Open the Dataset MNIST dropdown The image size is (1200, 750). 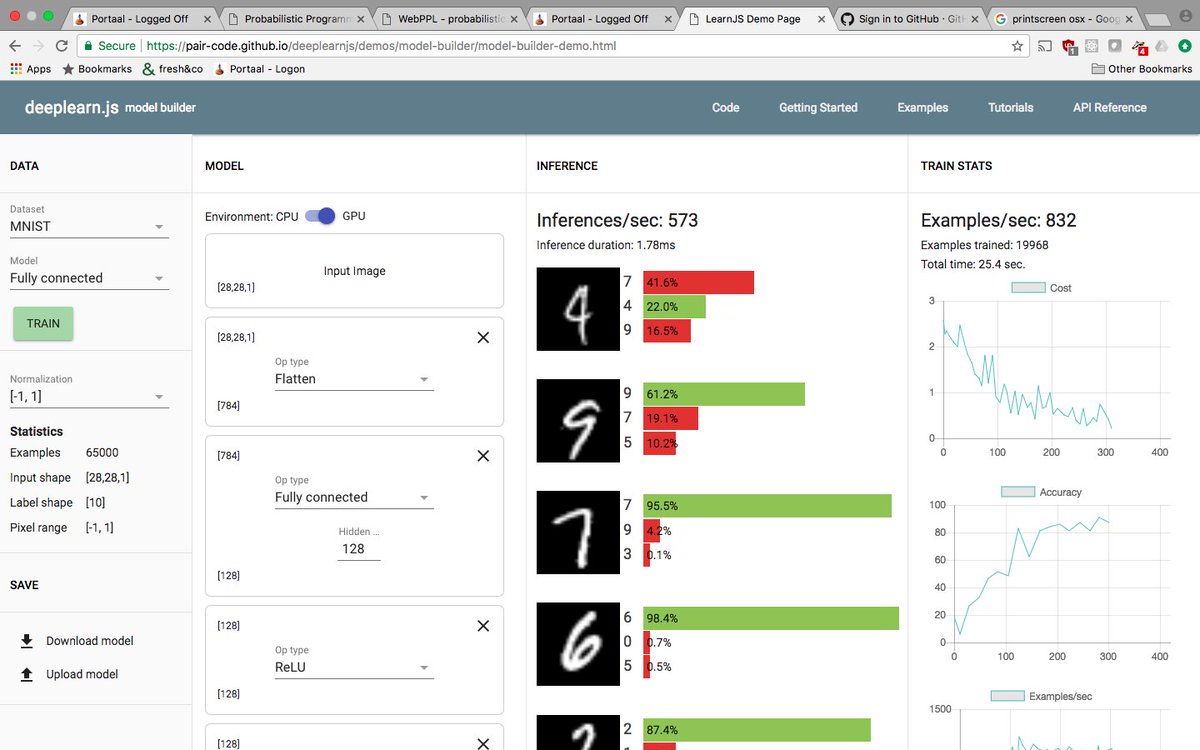(x=89, y=226)
